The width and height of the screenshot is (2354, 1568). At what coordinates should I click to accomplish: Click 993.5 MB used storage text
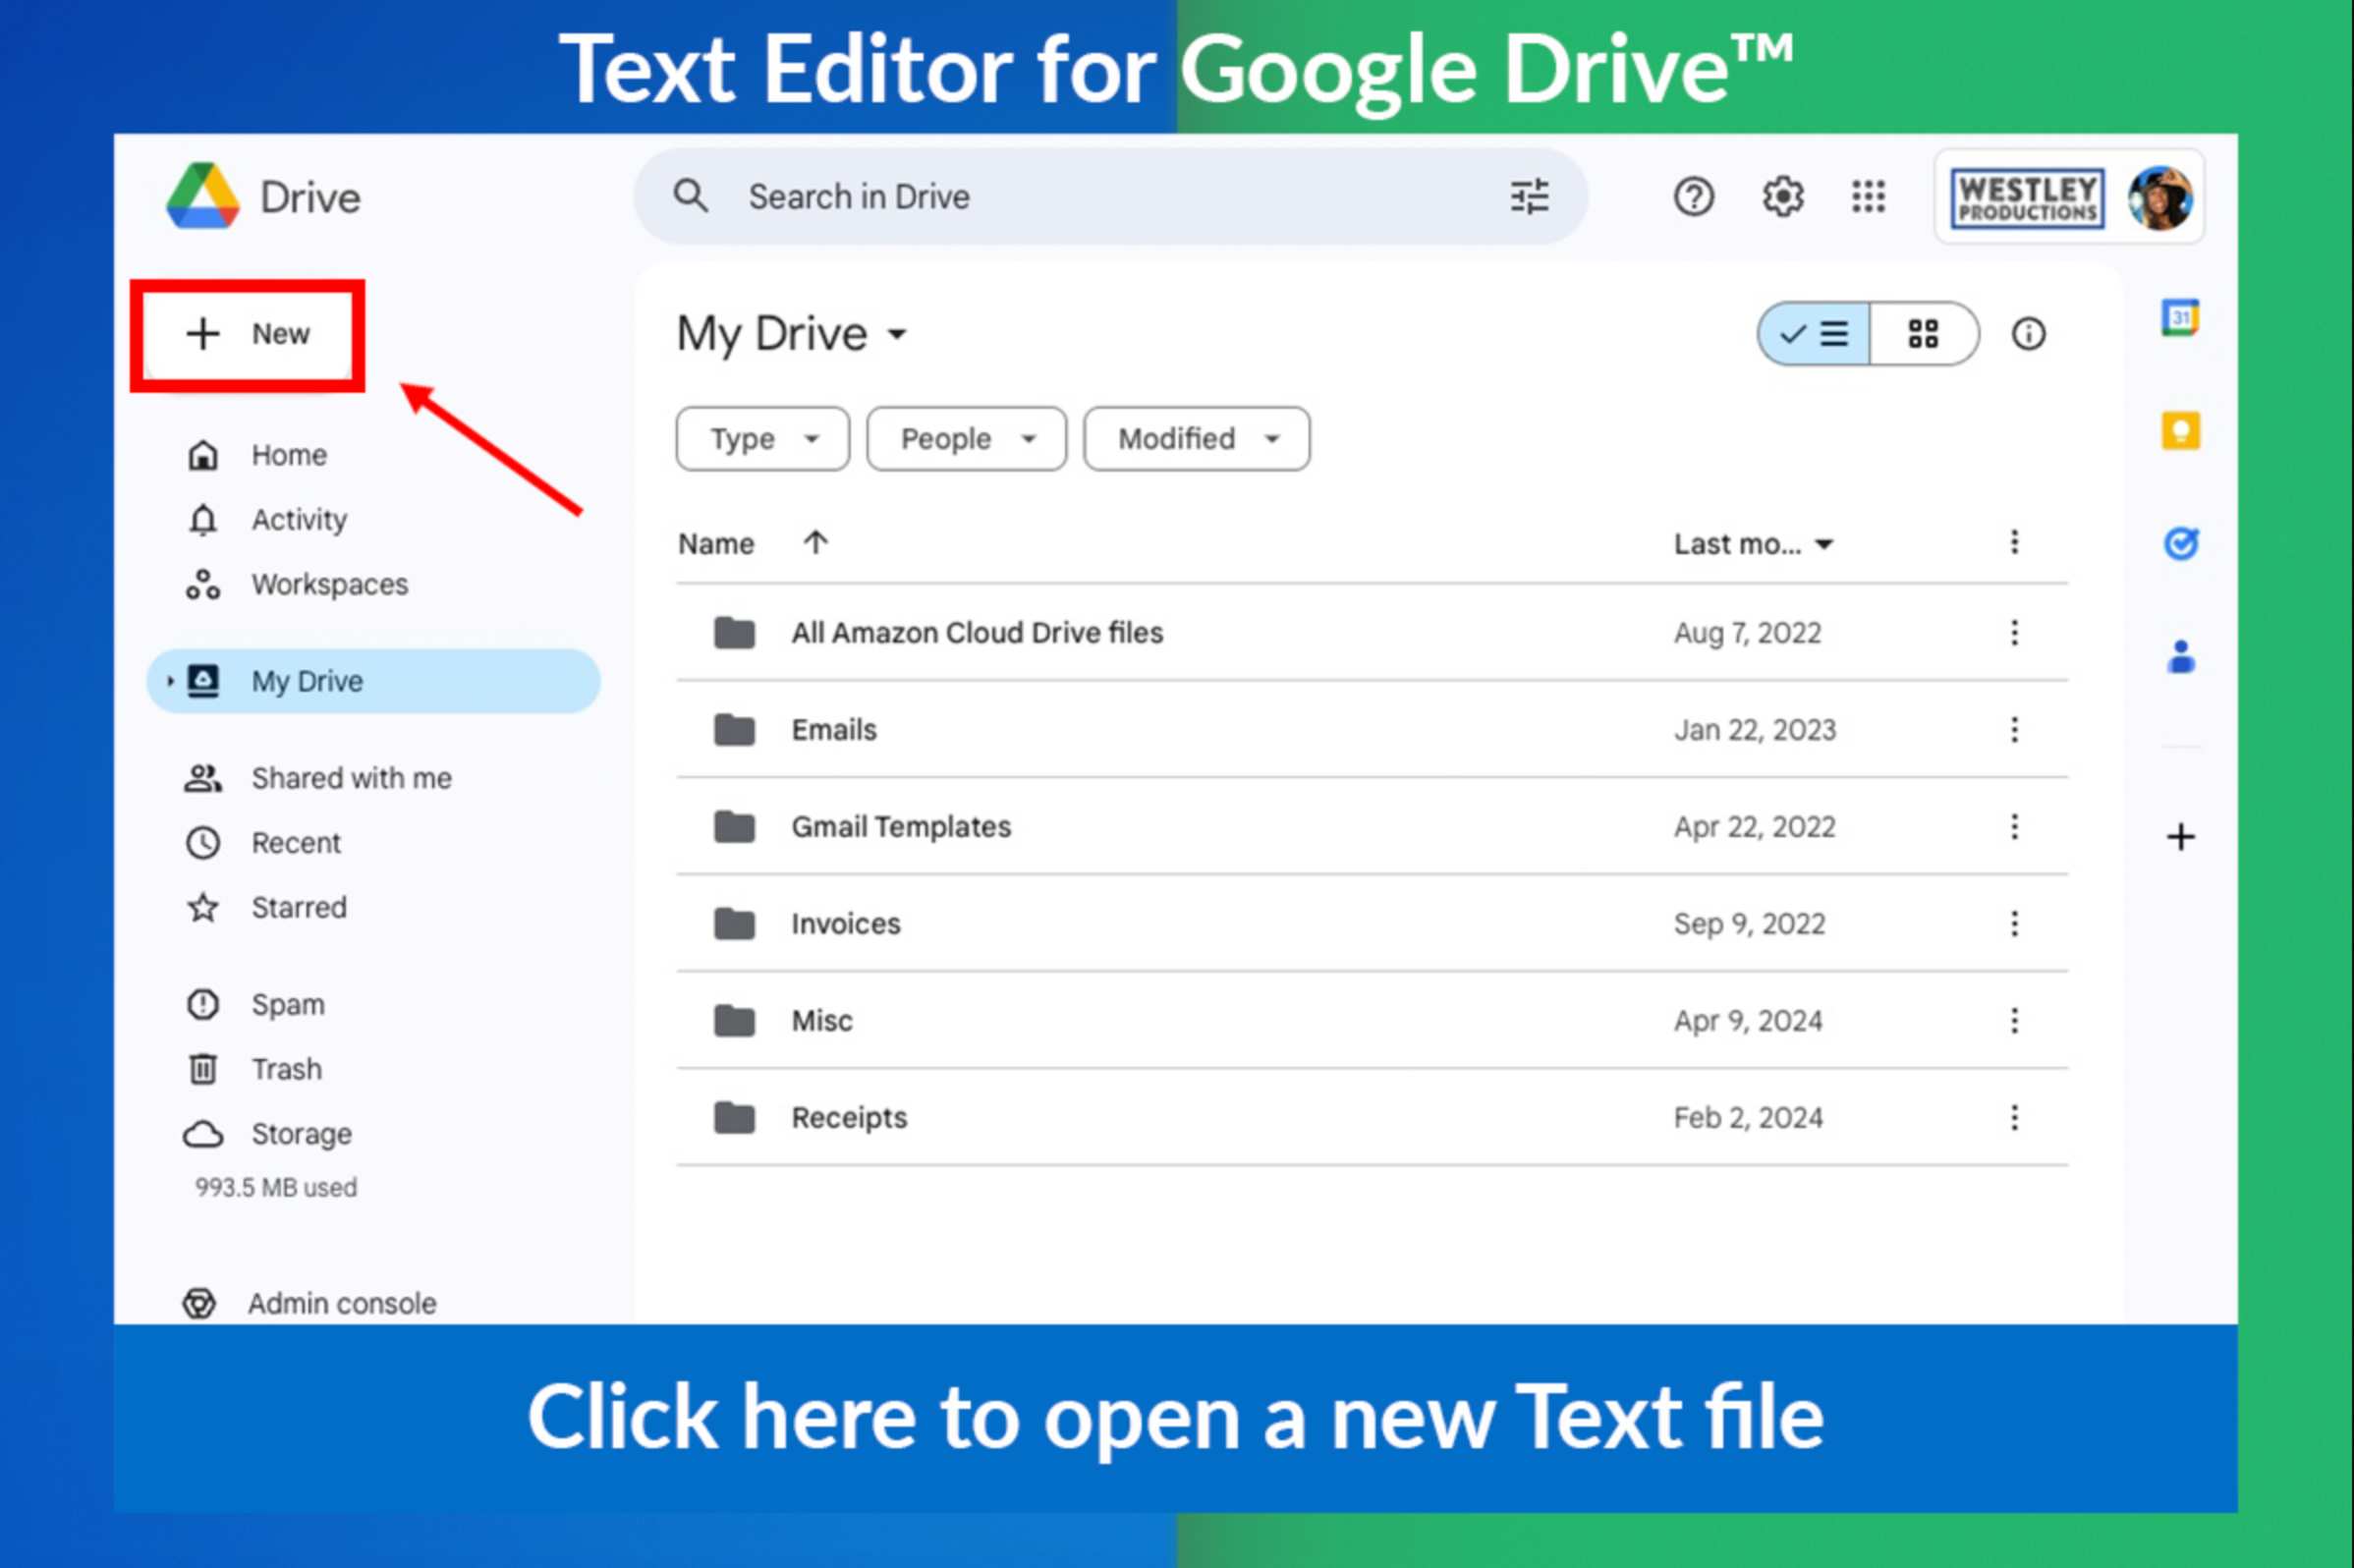[276, 1187]
